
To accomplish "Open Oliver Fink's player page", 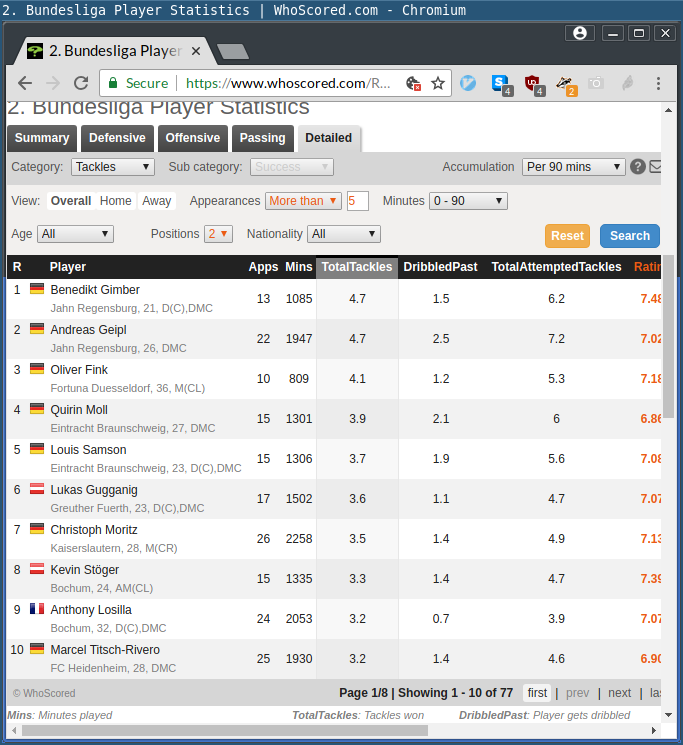I will 79,370.
